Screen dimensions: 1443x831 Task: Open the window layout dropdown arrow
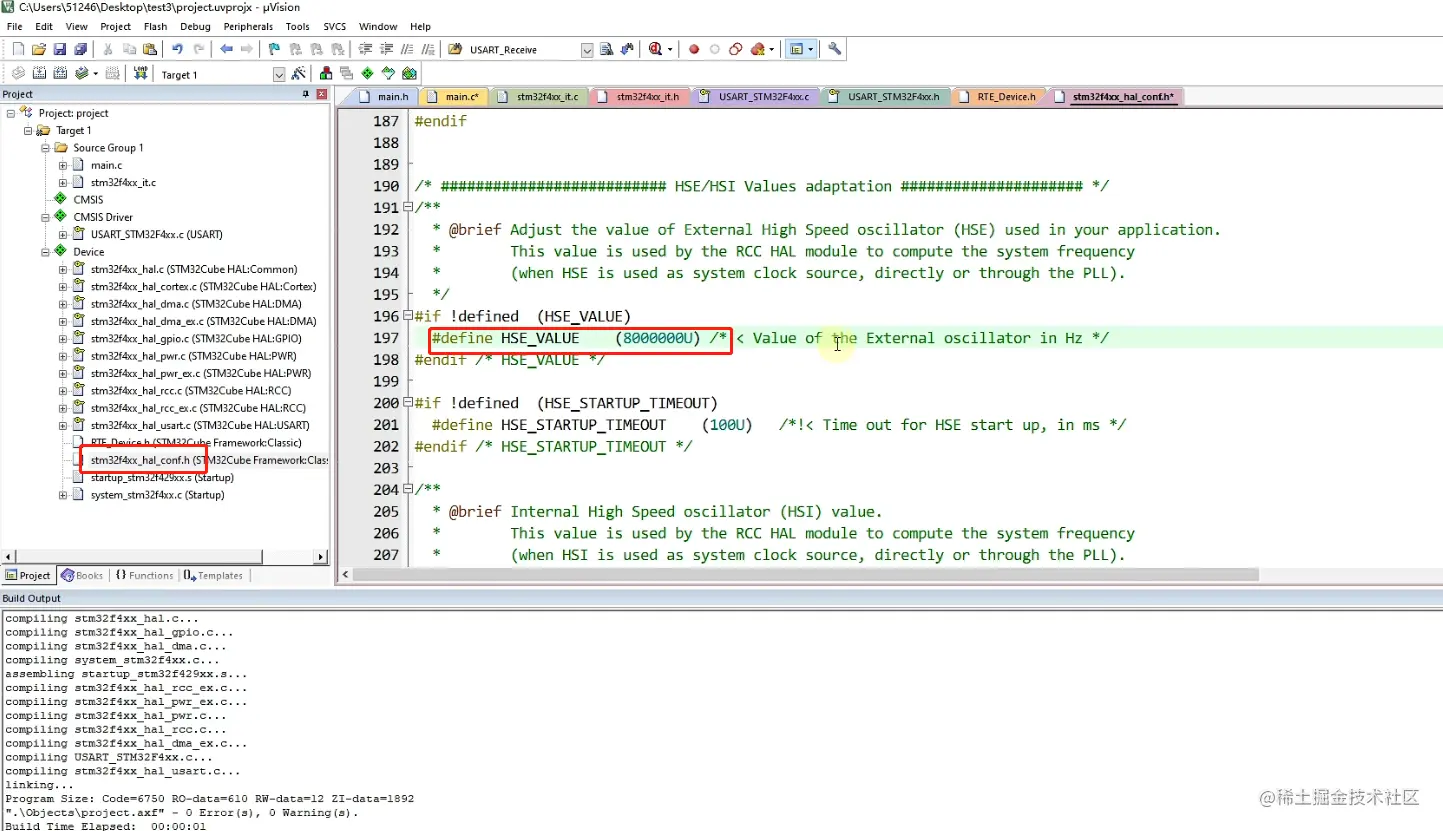[810, 49]
